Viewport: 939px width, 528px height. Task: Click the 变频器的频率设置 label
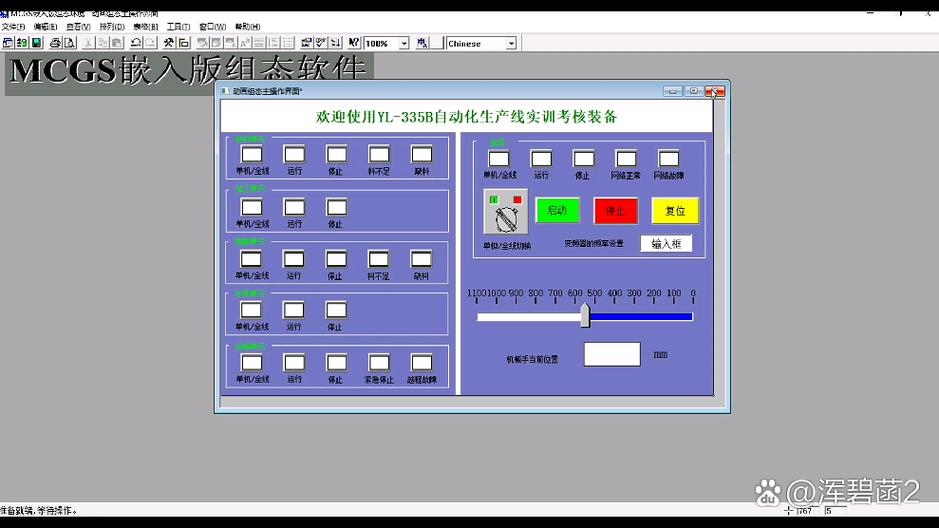(594, 244)
